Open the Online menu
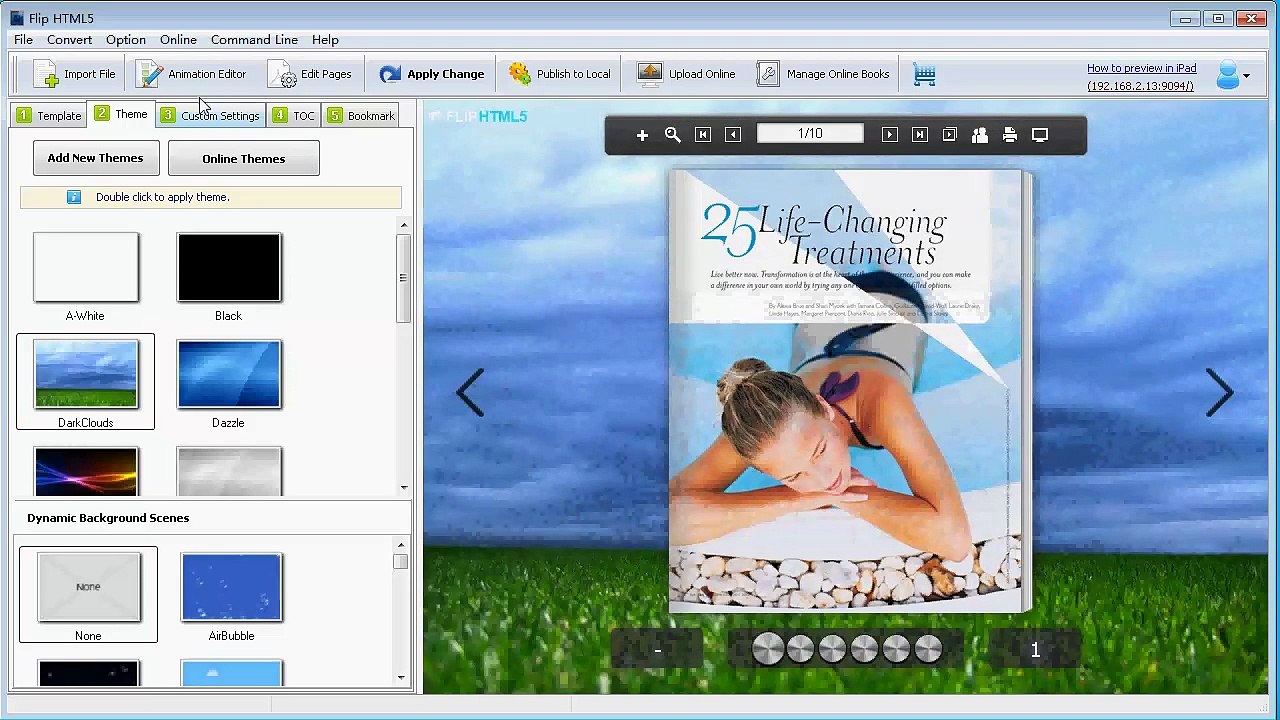This screenshot has height=720, width=1280. (x=178, y=40)
